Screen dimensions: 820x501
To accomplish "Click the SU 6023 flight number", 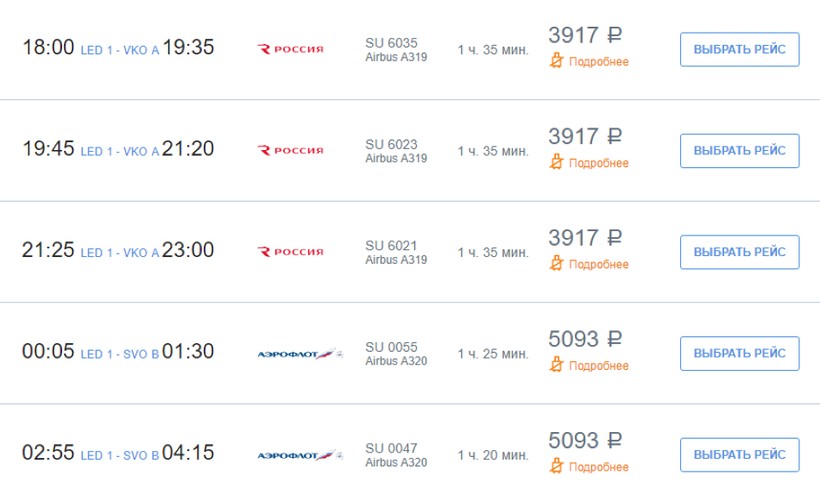I will [391, 145].
